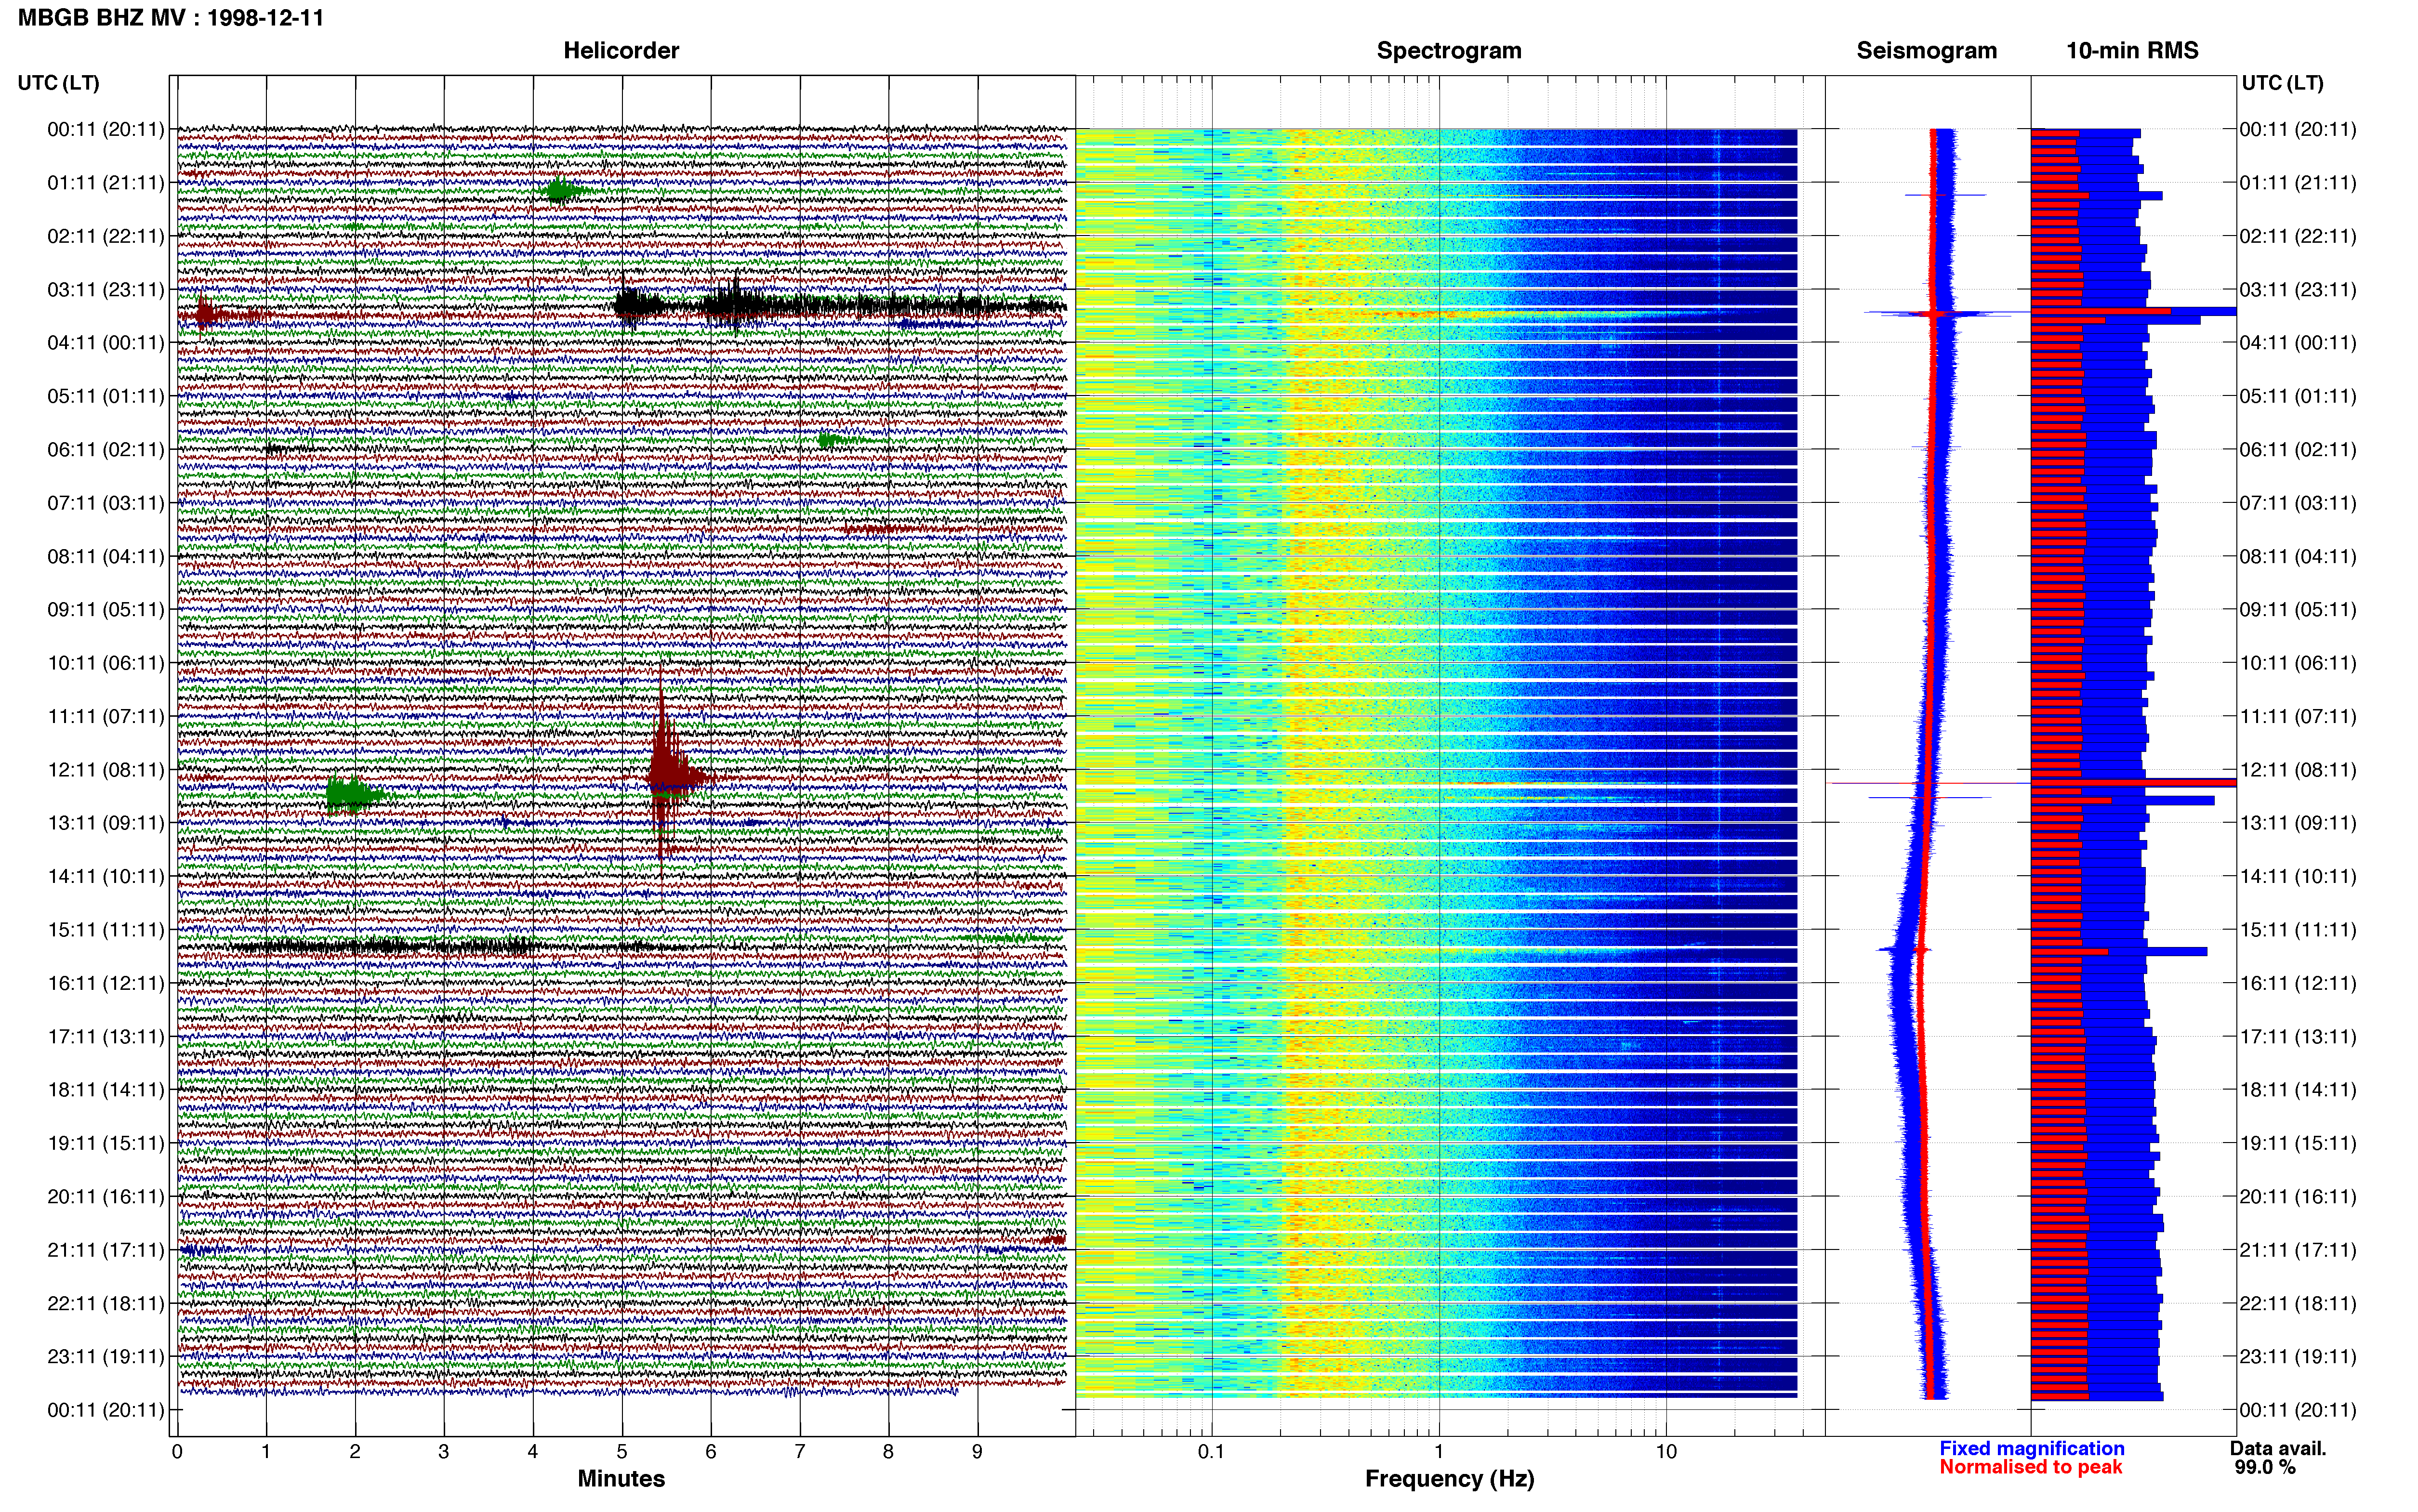
Task: Click the 0.1 tick on the Frequency axis
Action: pyautogui.click(x=1211, y=1452)
